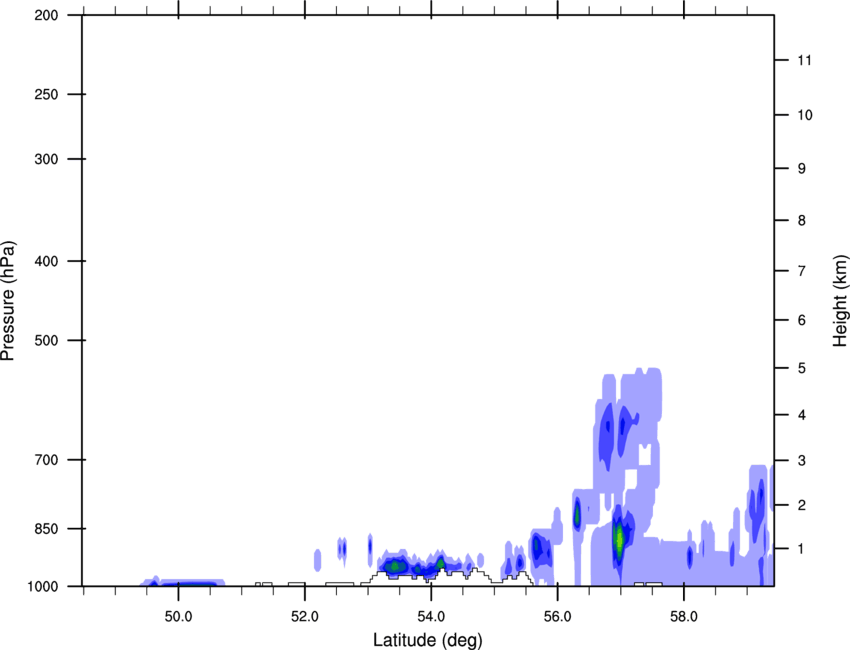Click the Latitude (deg) axis title

(x=428, y=640)
